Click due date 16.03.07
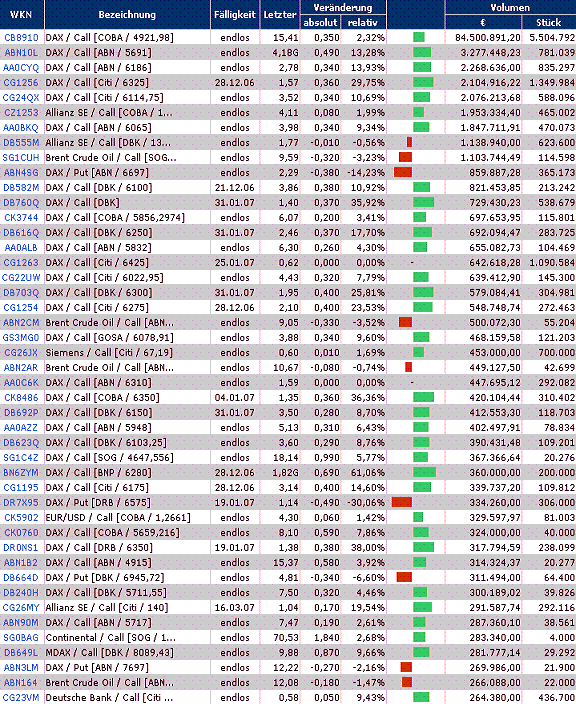This screenshot has width=576, height=704. pyautogui.click(x=234, y=607)
